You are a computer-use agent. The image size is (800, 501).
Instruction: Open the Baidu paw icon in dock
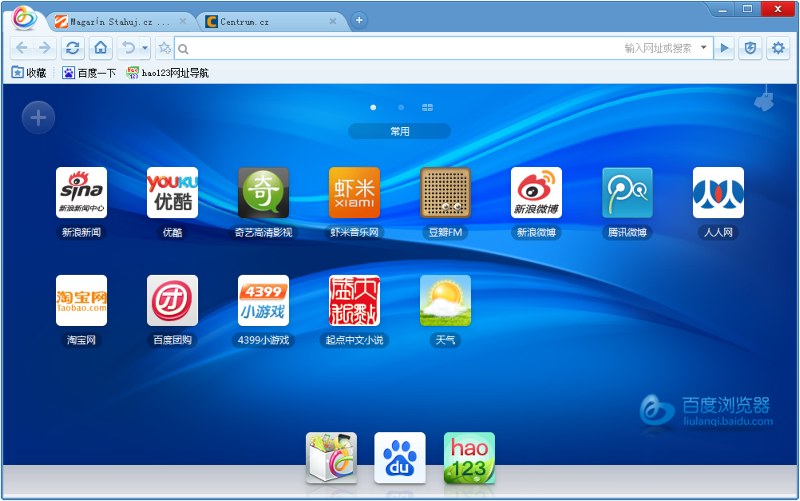click(400, 458)
